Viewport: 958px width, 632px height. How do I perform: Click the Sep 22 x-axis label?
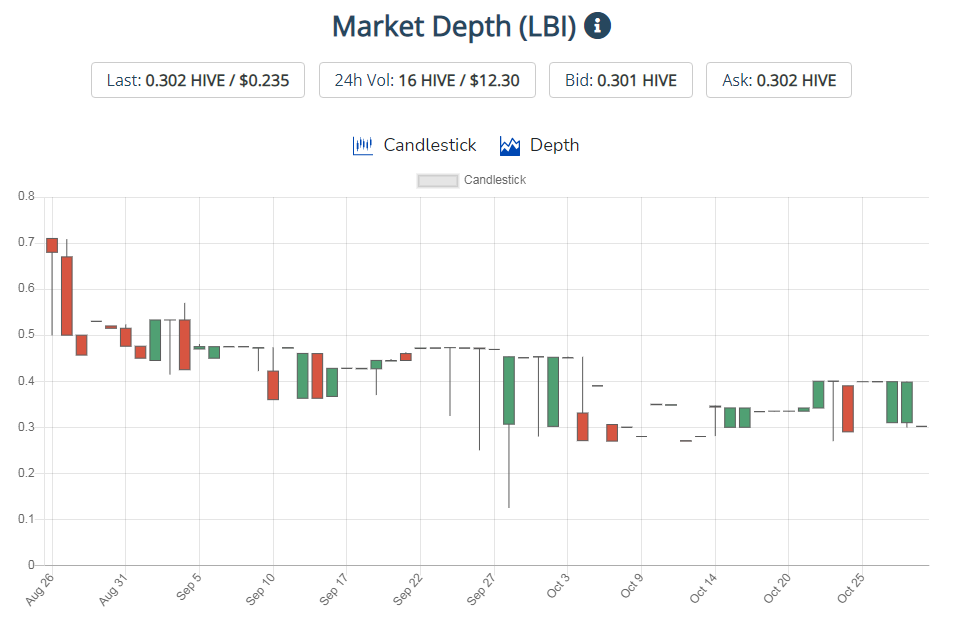pos(408,590)
